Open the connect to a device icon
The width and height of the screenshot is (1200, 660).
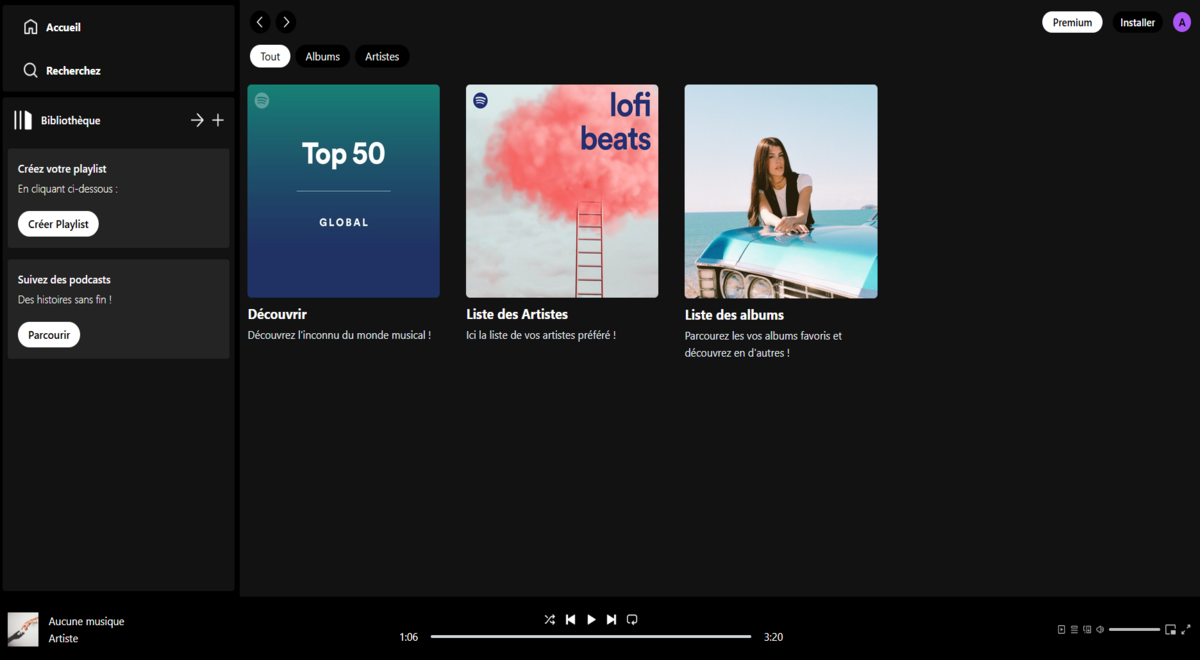click(1087, 629)
